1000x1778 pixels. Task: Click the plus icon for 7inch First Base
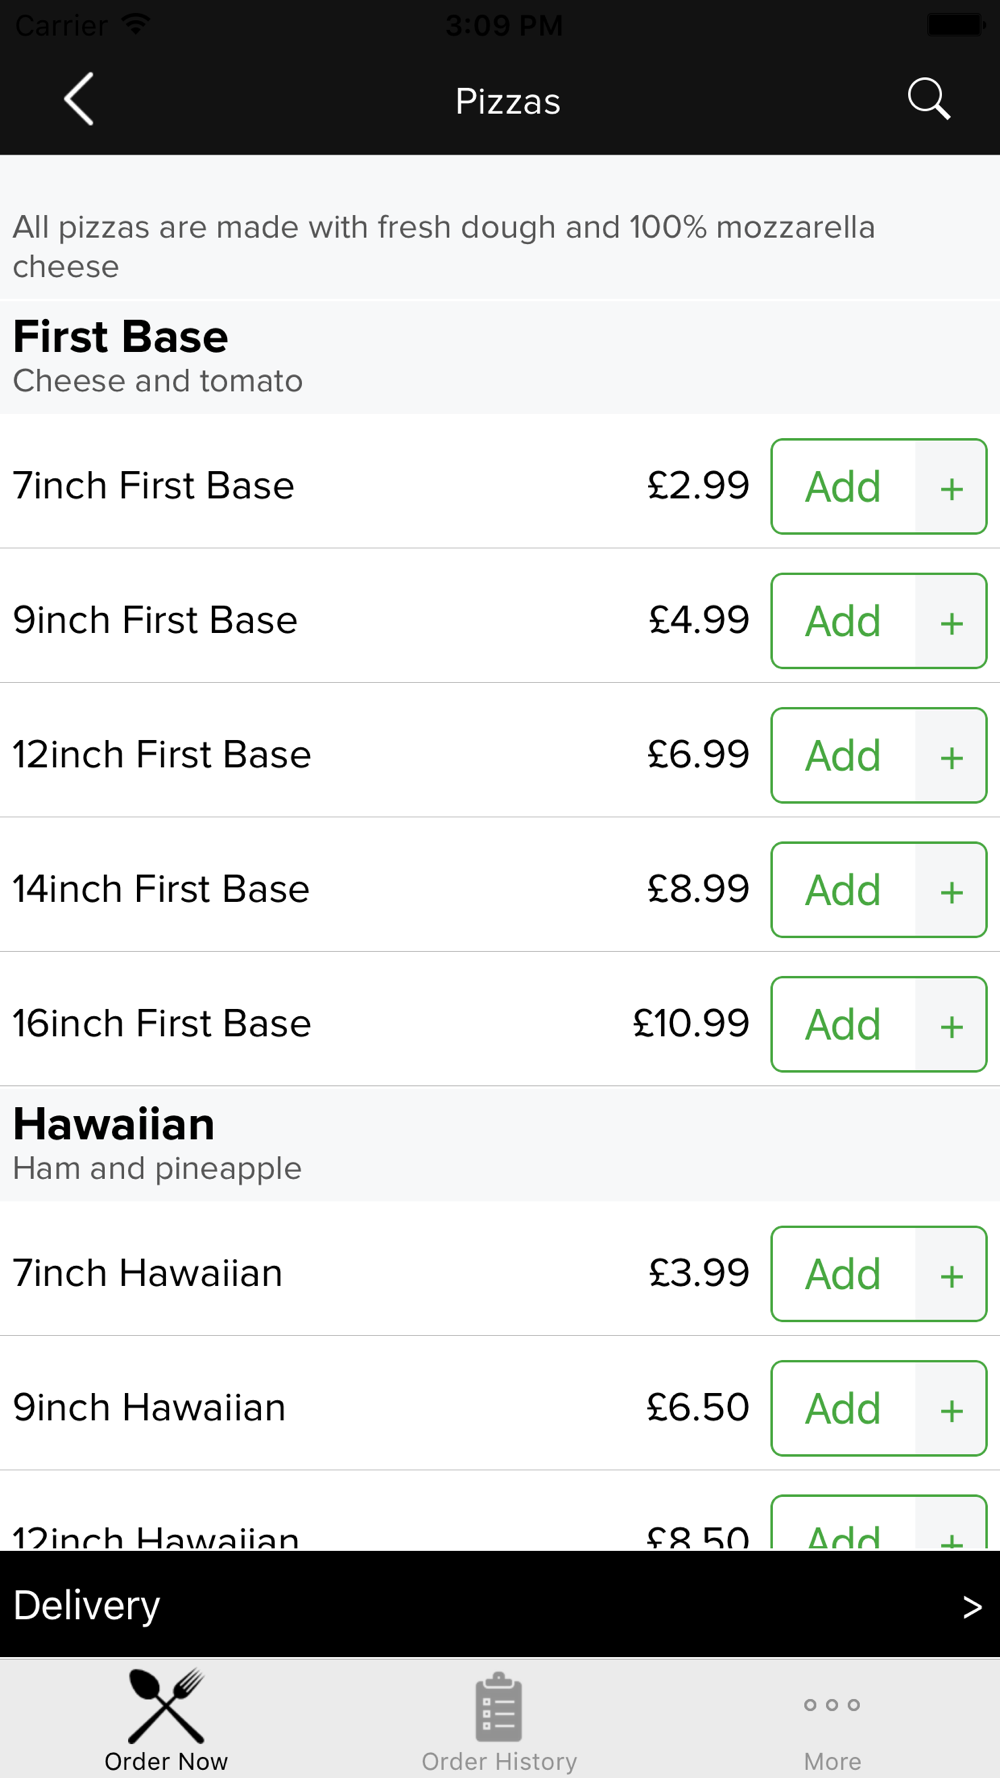(952, 487)
